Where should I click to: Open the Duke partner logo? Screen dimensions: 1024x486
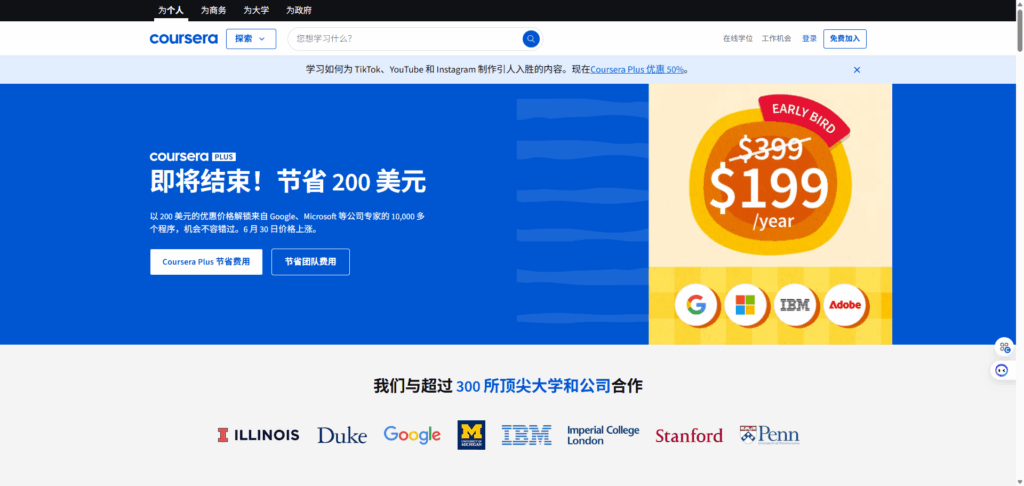click(x=342, y=435)
